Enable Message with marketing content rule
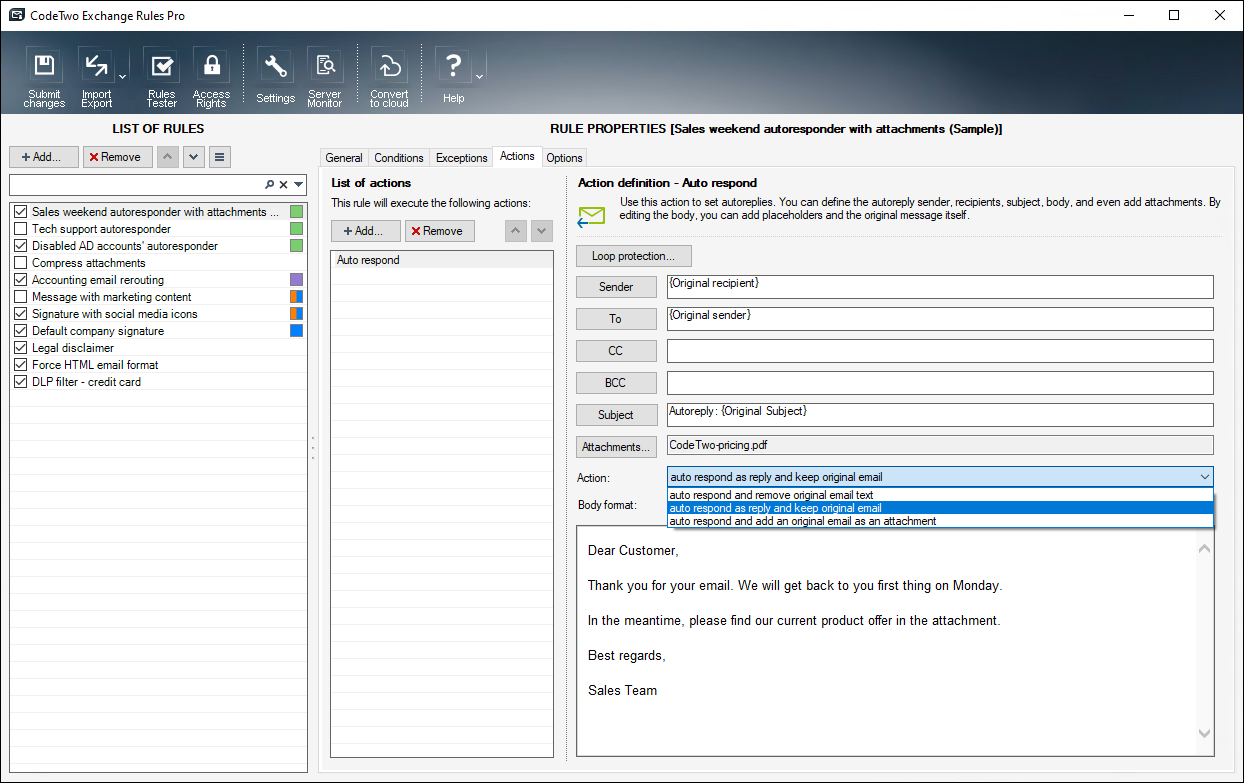 tap(20, 297)
